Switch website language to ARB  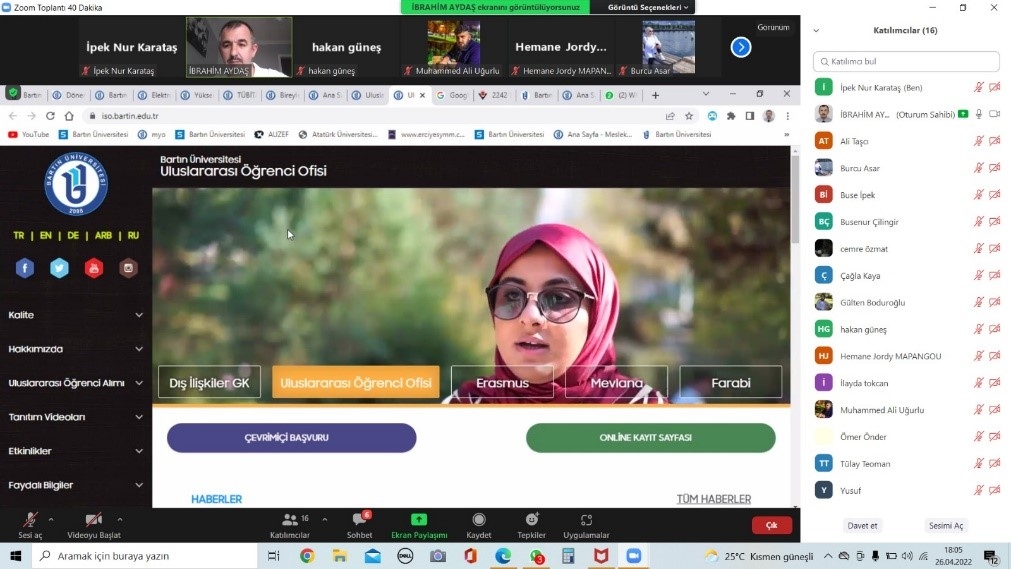(103, 235)
